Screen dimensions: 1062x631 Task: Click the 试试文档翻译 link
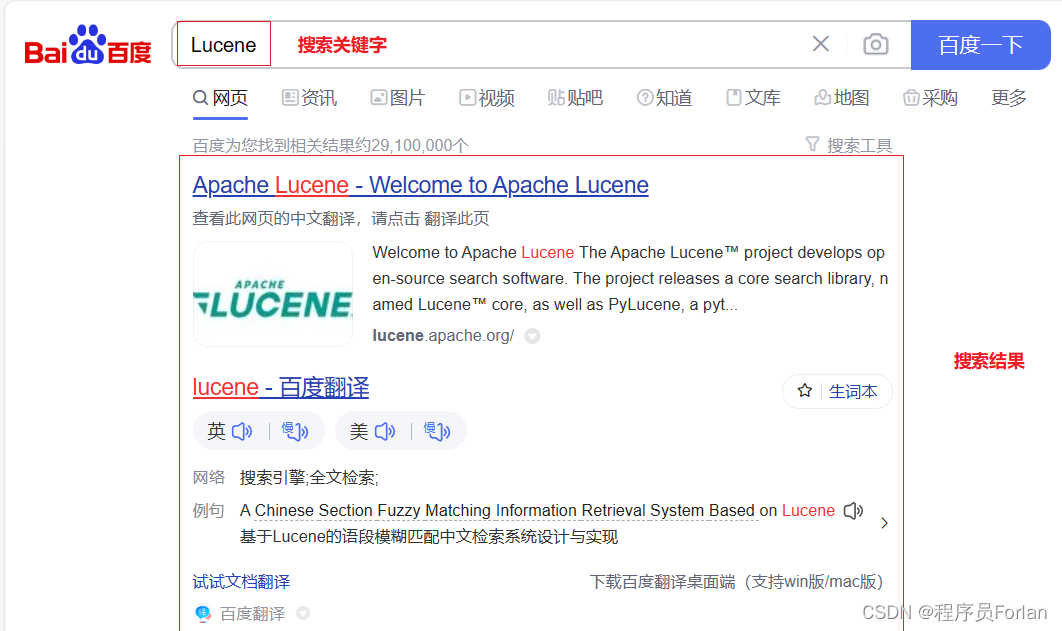pos(241,582)
